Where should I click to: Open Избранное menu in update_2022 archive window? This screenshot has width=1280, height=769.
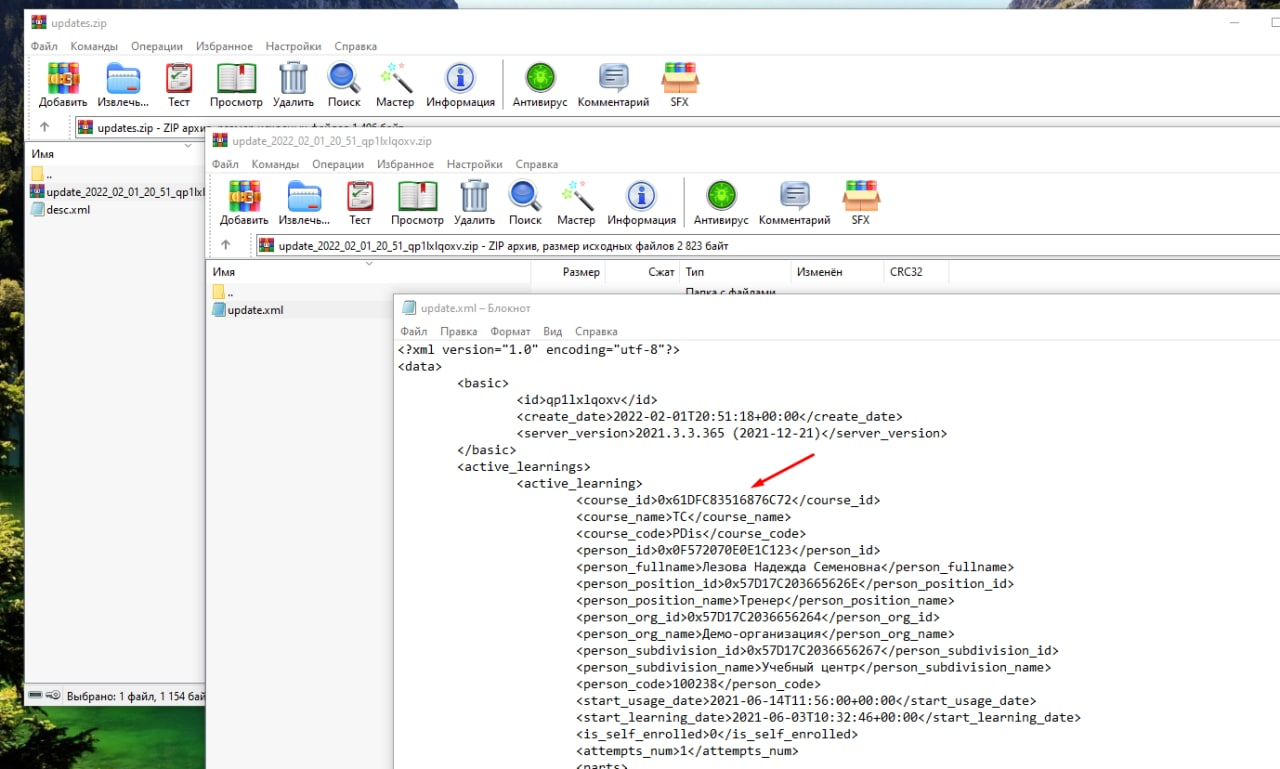(405, 164)
